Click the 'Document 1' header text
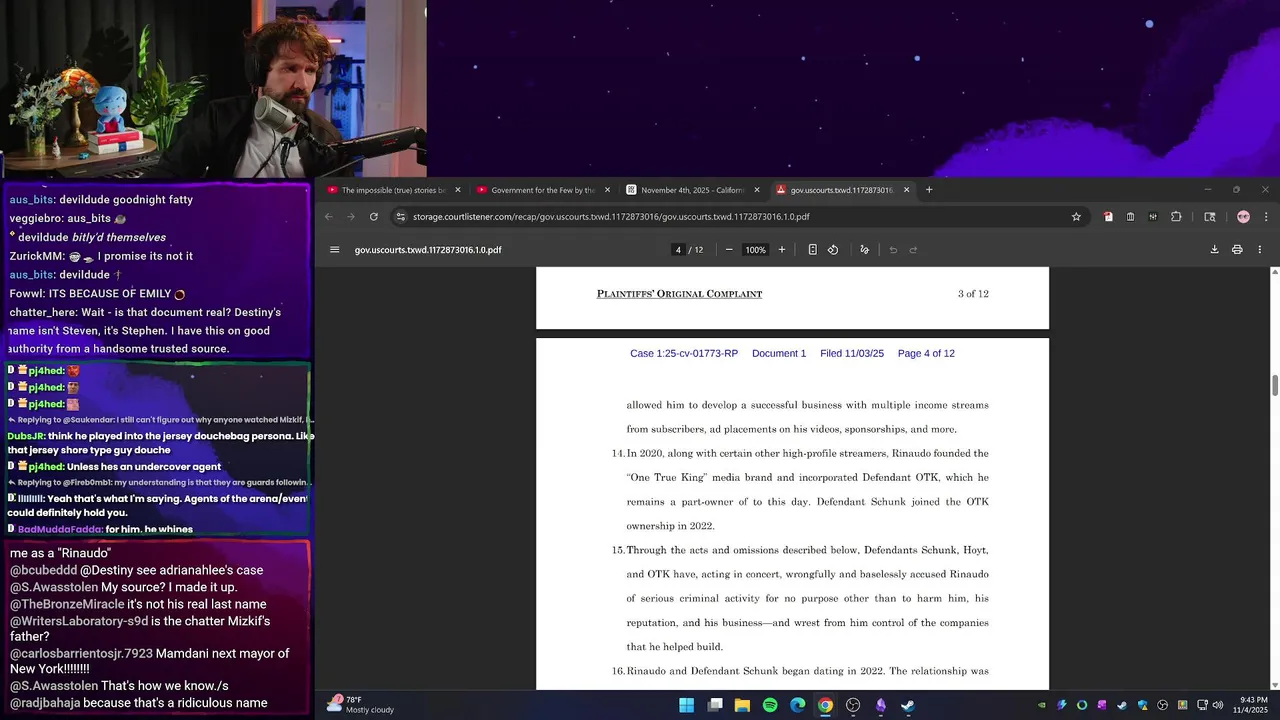The image size is (1280, 720). tap(779, 354)
